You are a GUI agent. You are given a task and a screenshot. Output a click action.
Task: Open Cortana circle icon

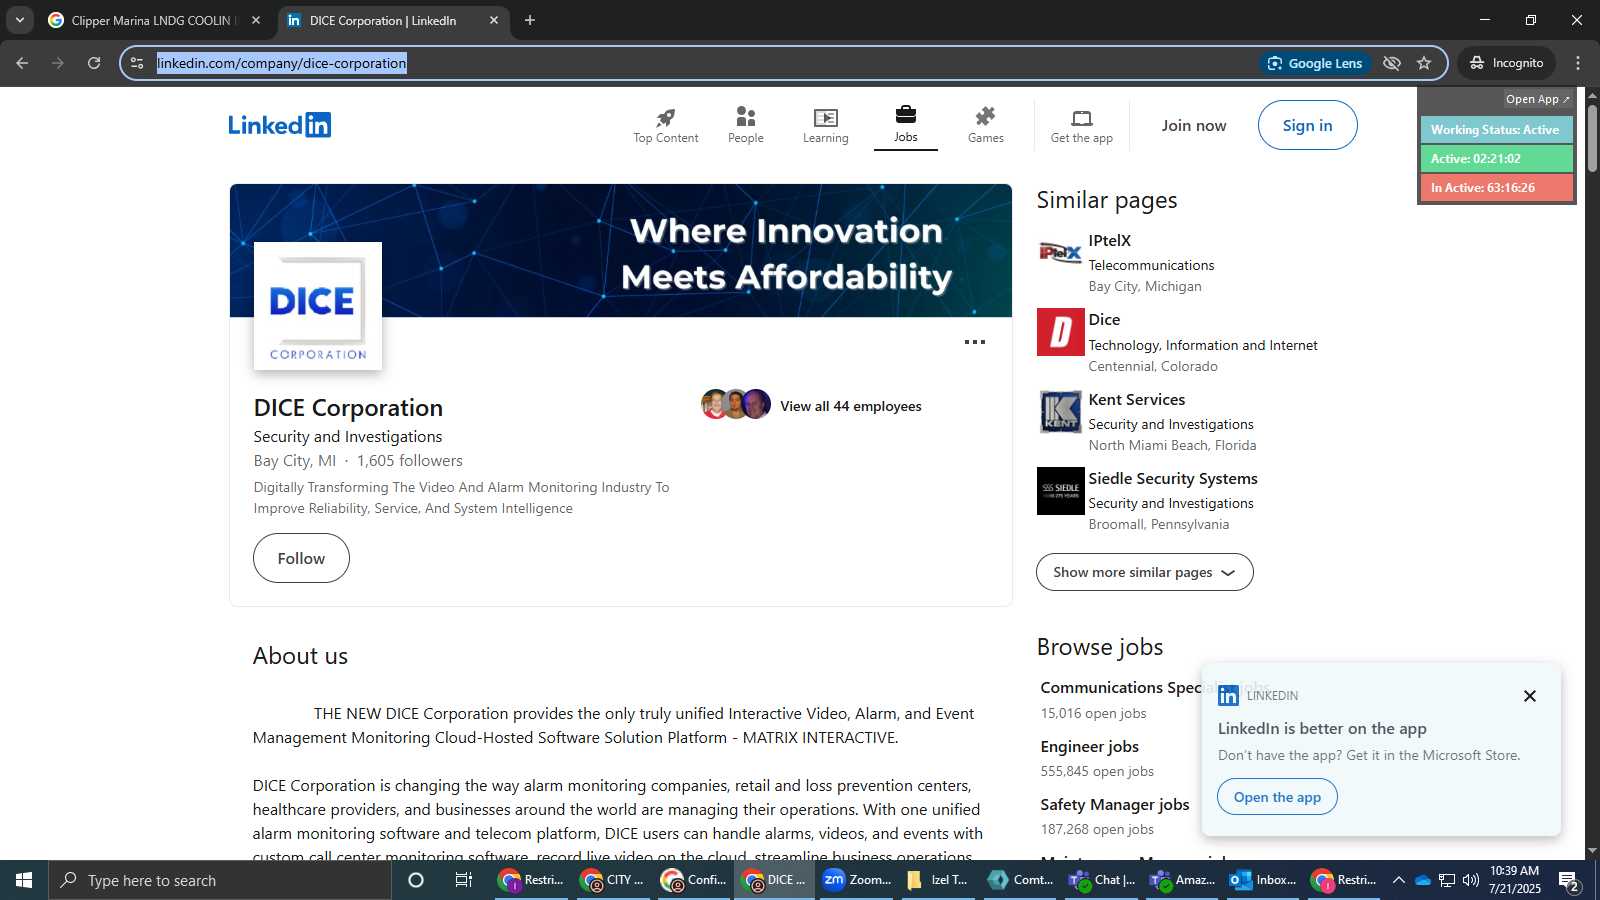pos(416,880)
